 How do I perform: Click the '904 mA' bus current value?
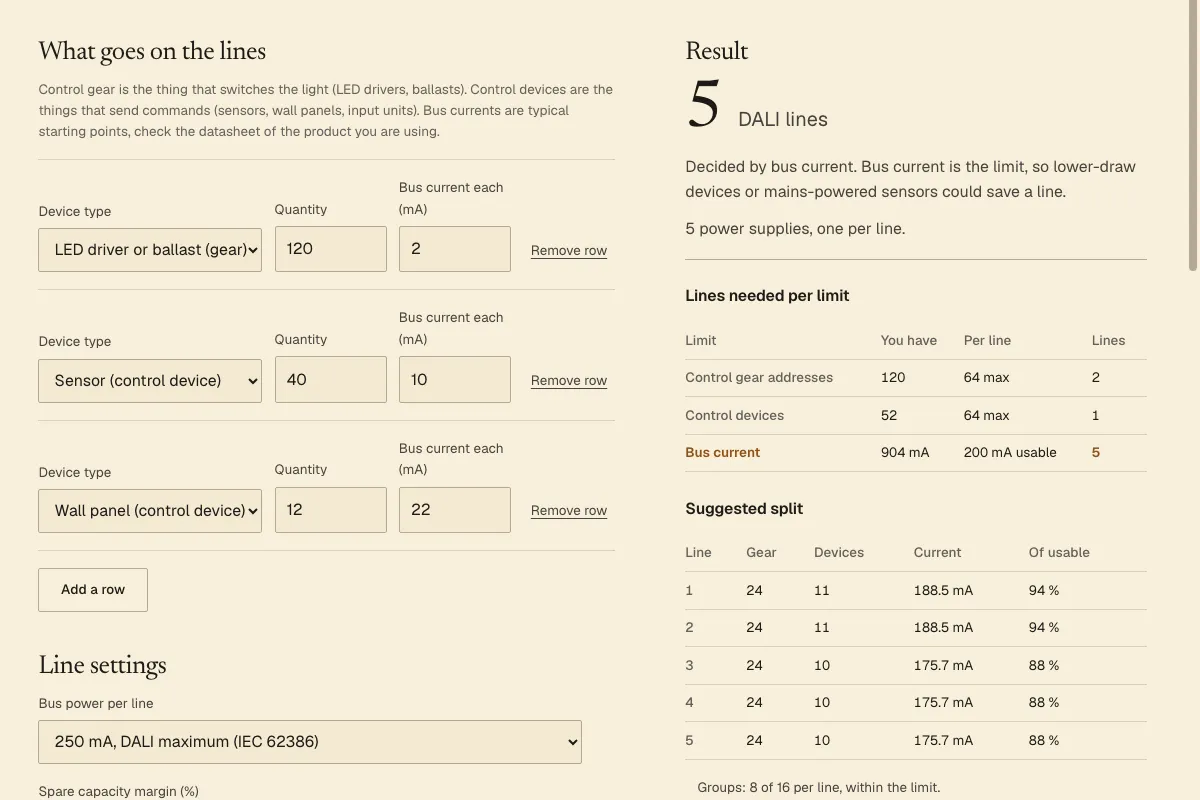pos(905,453)
